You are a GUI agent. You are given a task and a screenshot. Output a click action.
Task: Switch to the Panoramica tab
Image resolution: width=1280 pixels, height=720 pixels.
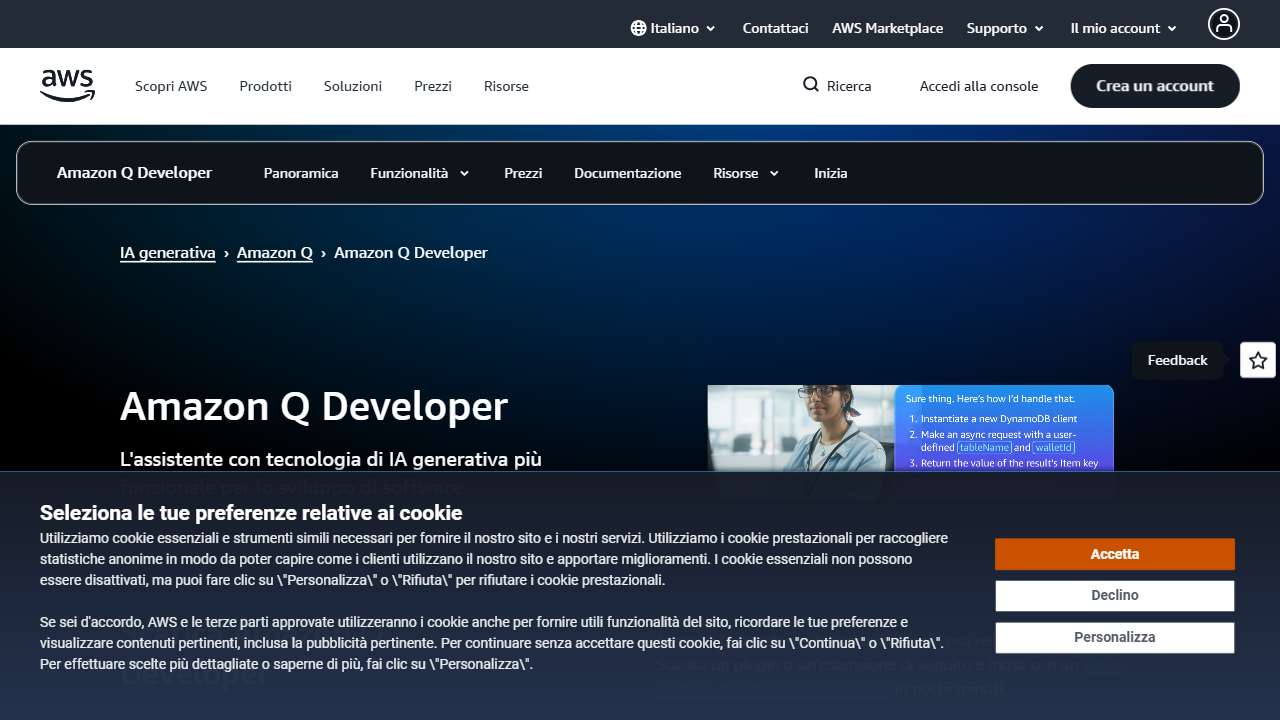(301, 173)
